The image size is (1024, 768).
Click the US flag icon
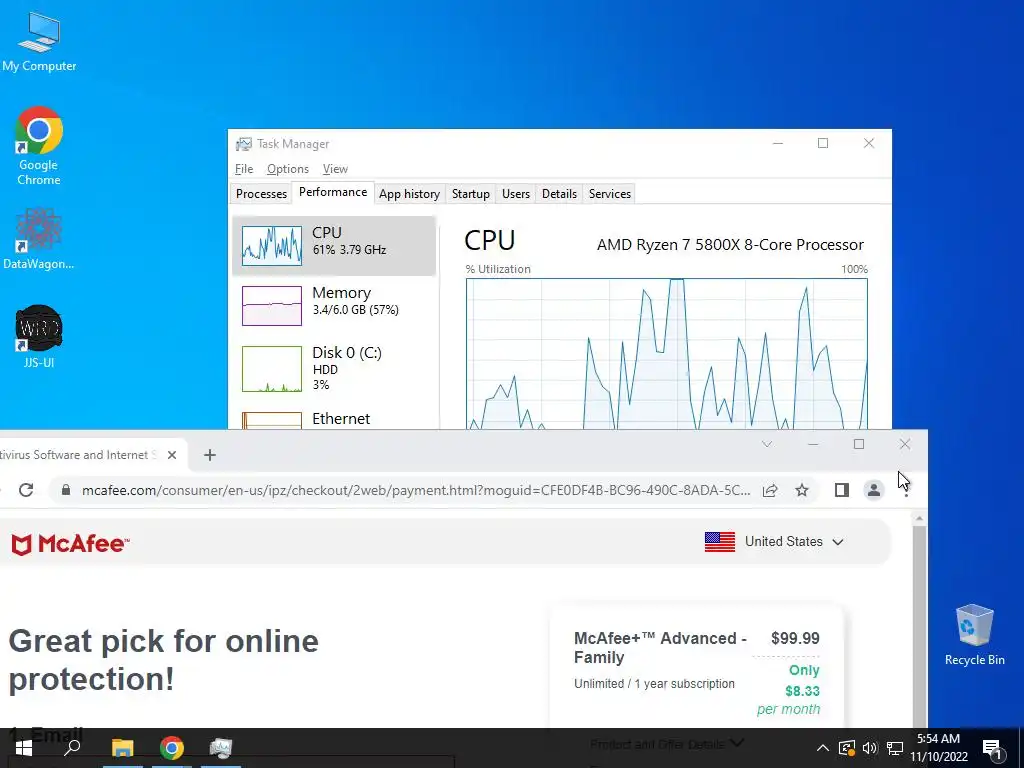click(x=720, y=541)
